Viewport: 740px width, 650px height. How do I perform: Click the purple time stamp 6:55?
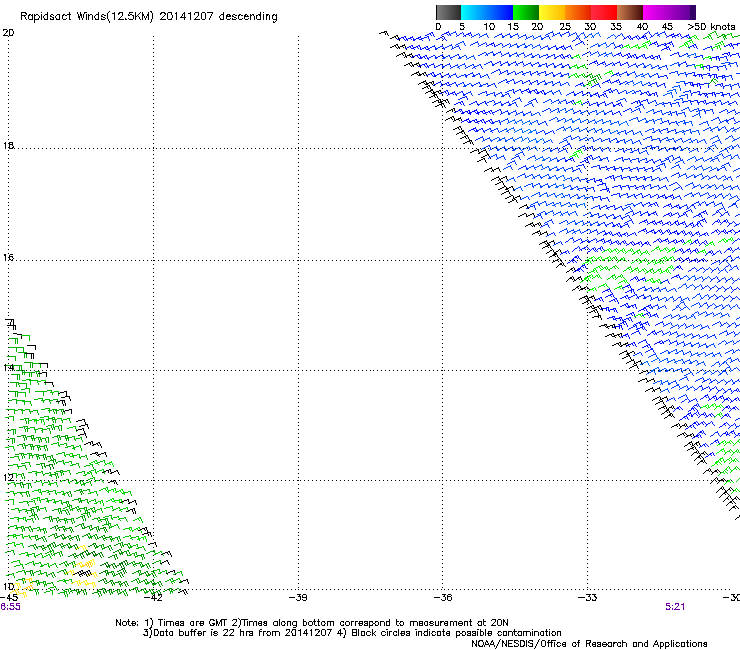coord(10,607)
